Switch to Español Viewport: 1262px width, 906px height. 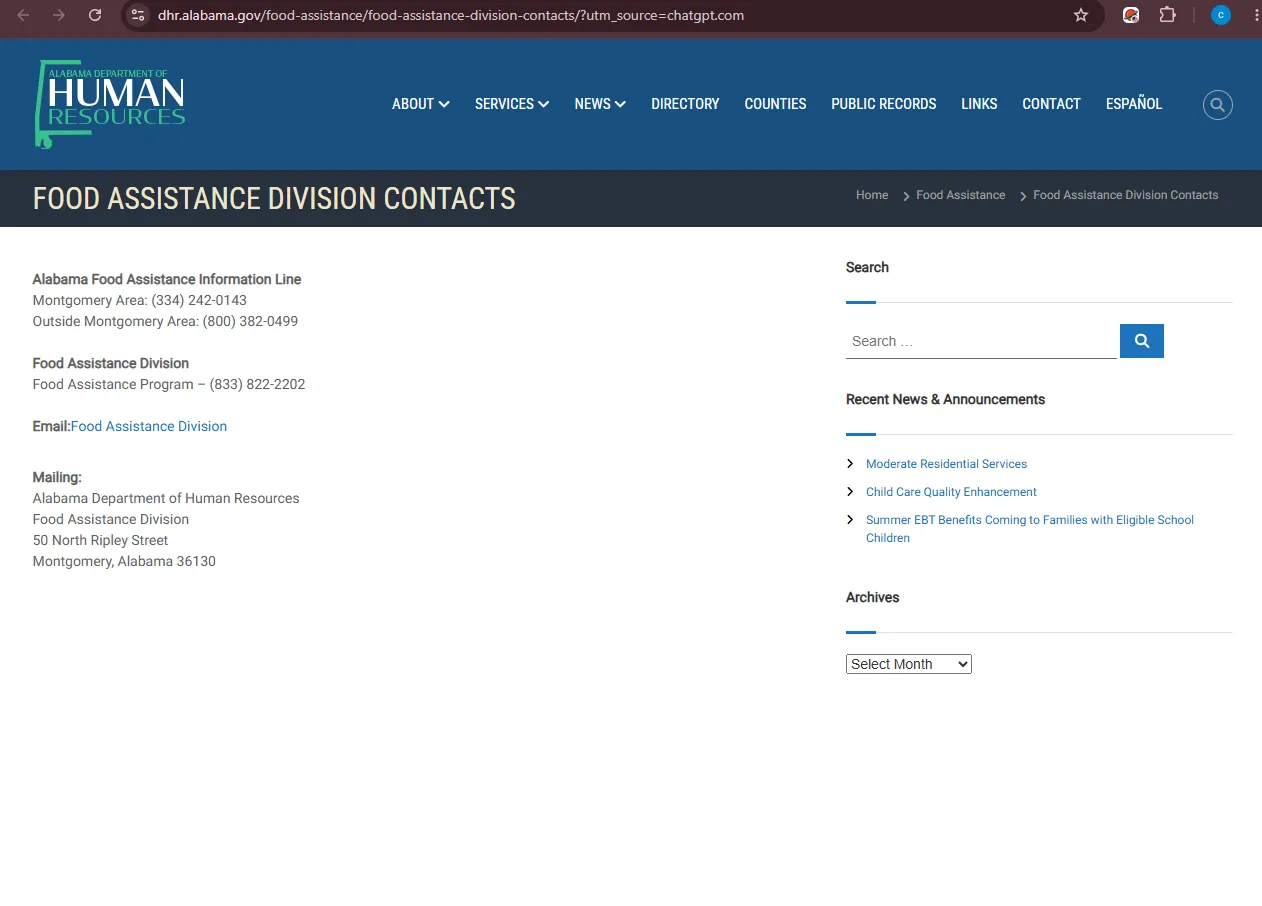tap(1134, 104)
